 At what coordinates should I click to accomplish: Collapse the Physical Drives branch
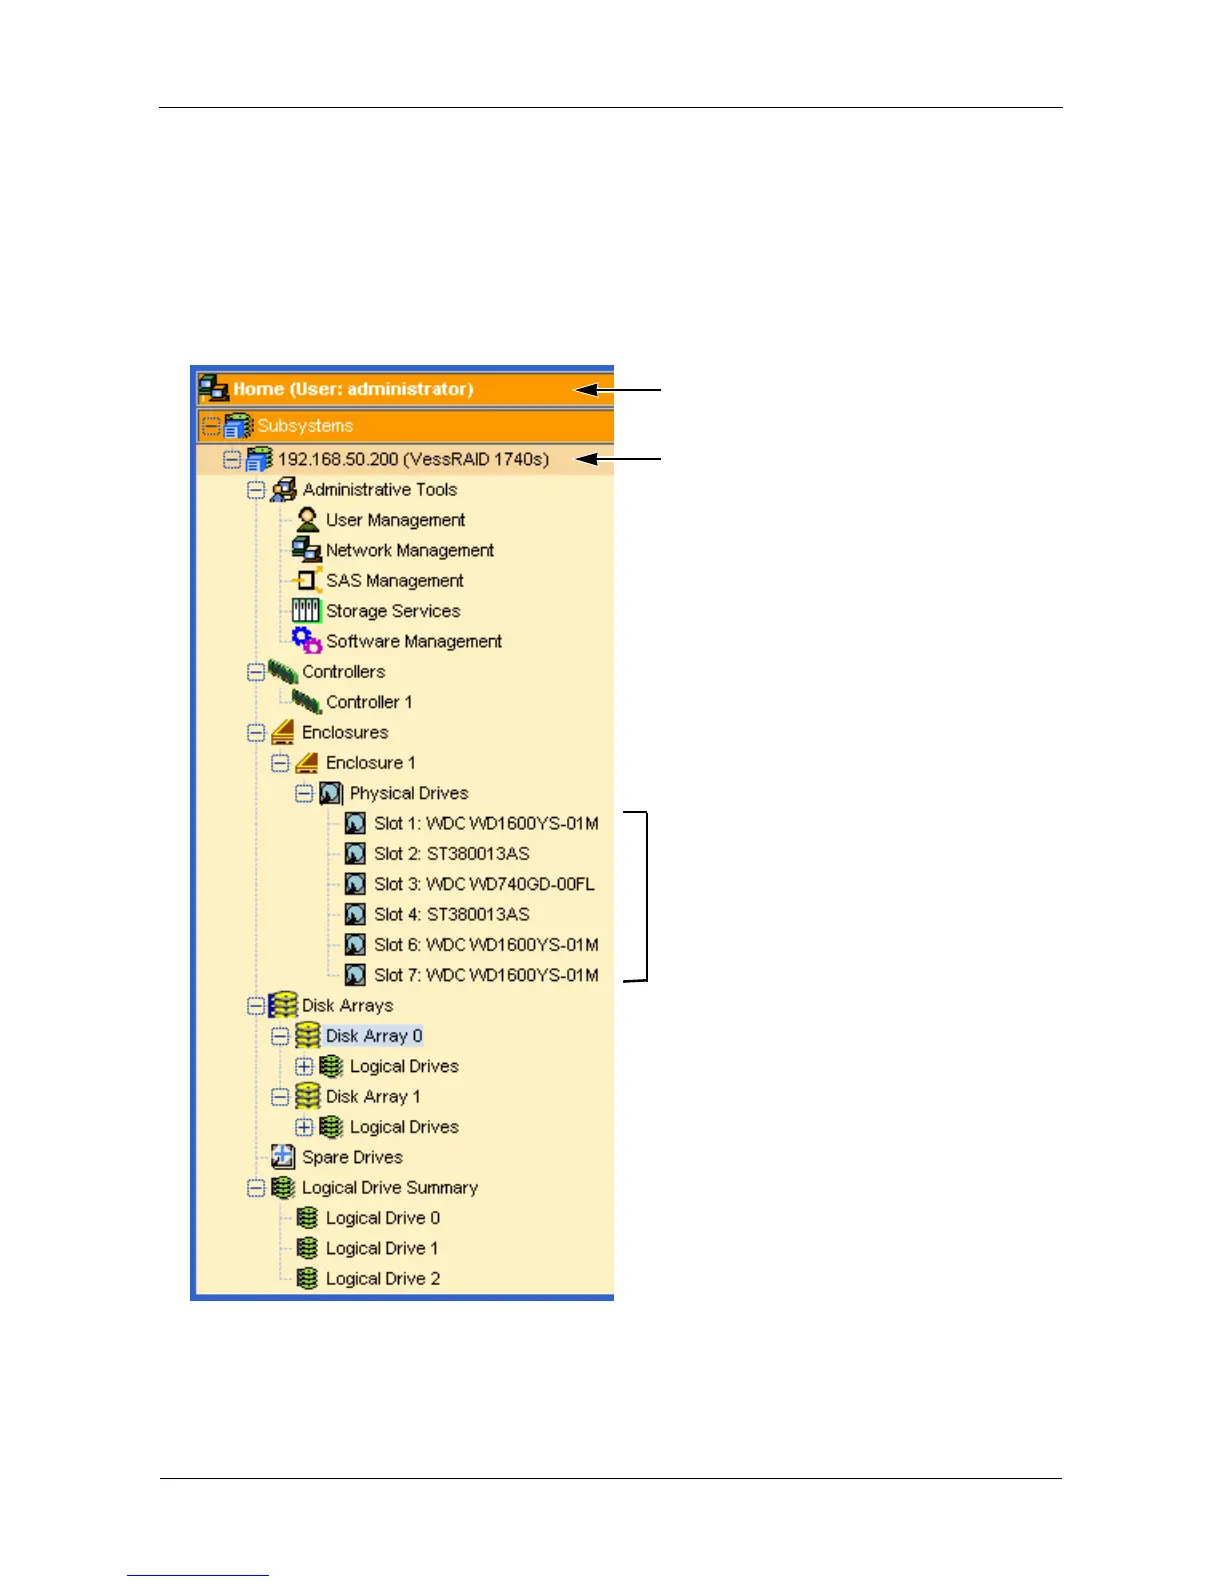coord(304,794)
